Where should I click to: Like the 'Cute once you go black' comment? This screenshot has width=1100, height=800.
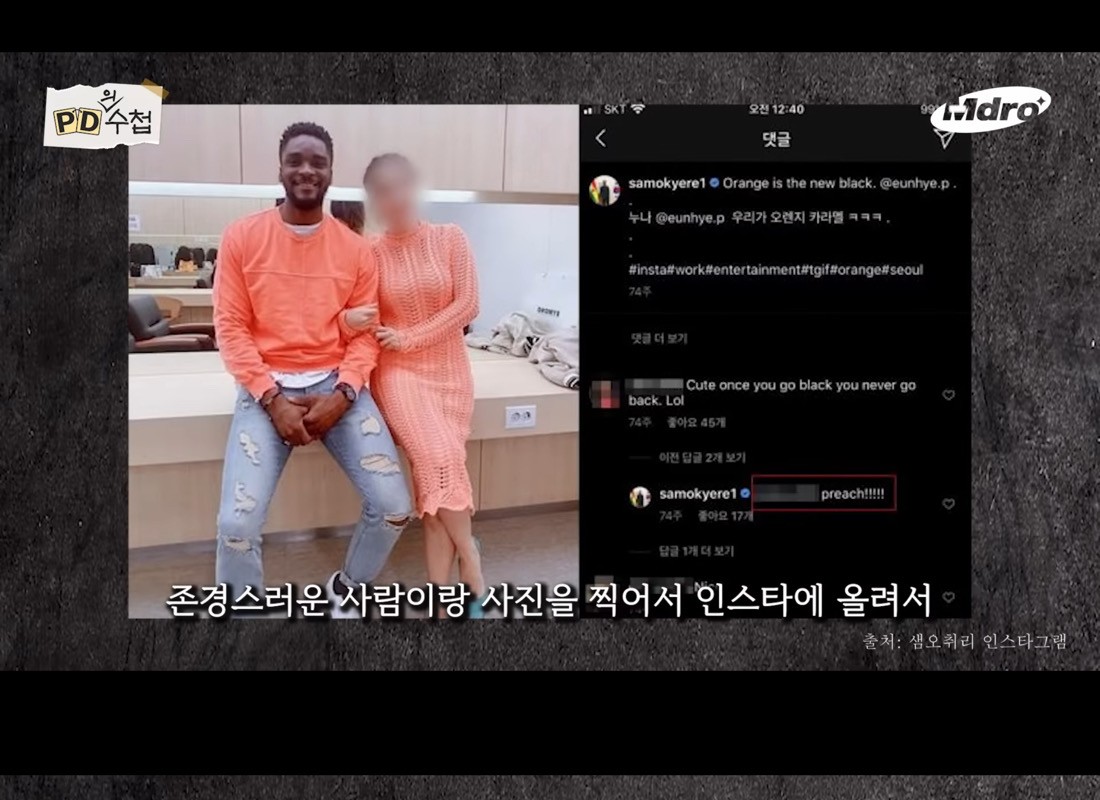click(x=948, y=395)
